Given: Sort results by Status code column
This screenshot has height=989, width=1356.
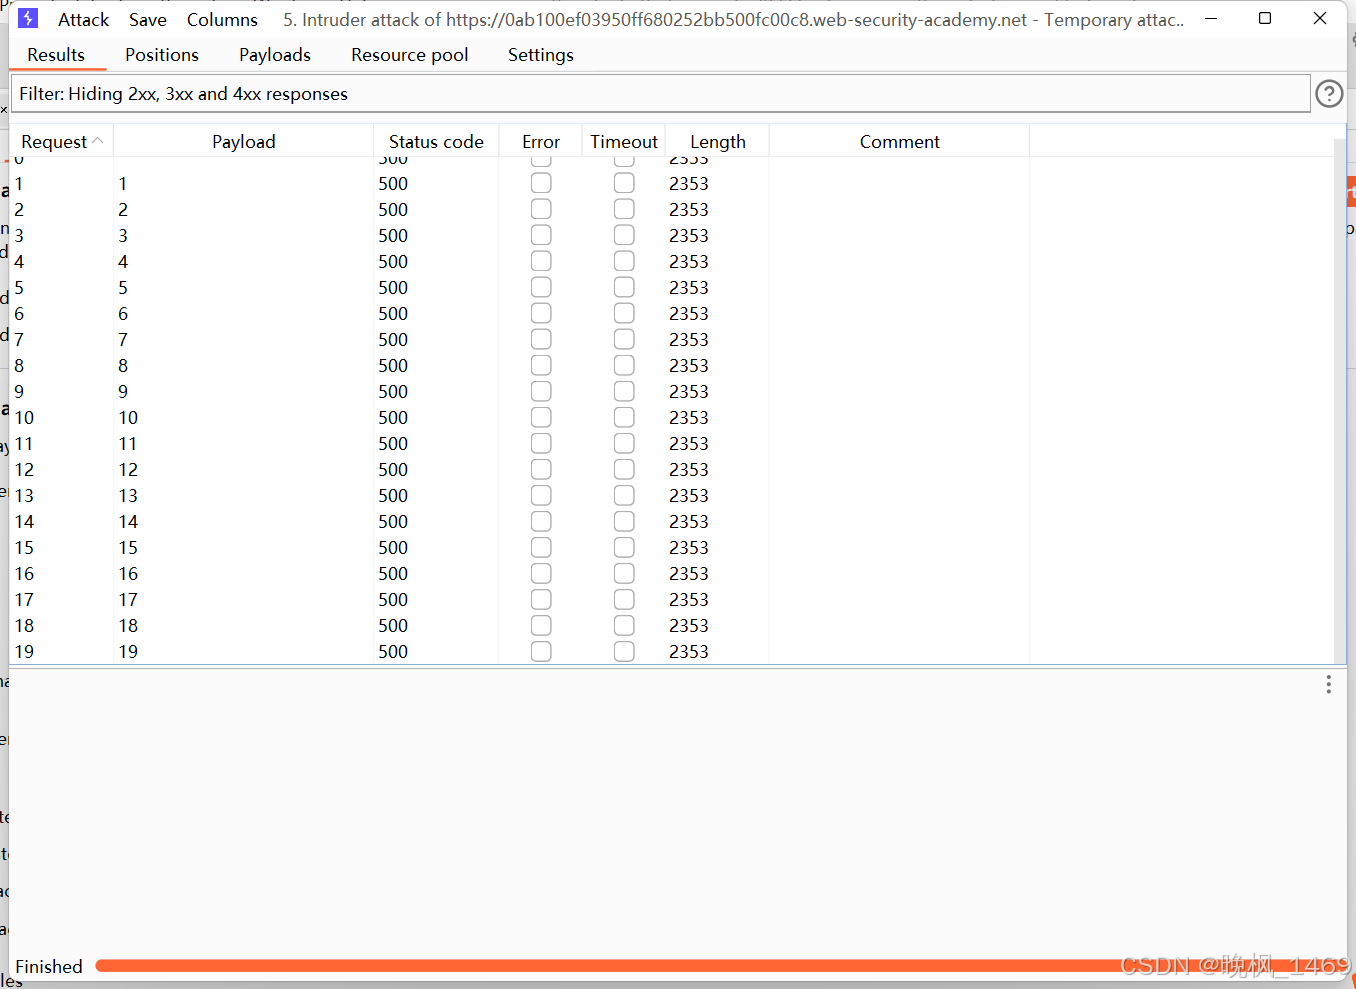Looking at the screenshot, I should (436, 141).
